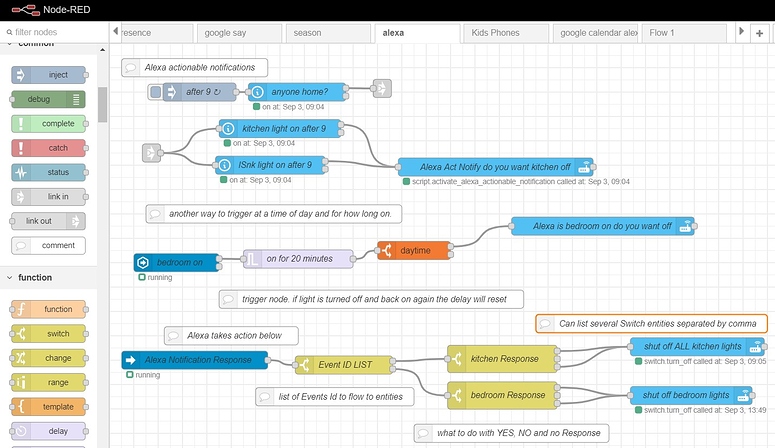775x448 pixels.
Task: Select the link in palette node
Action: [49, 197]
